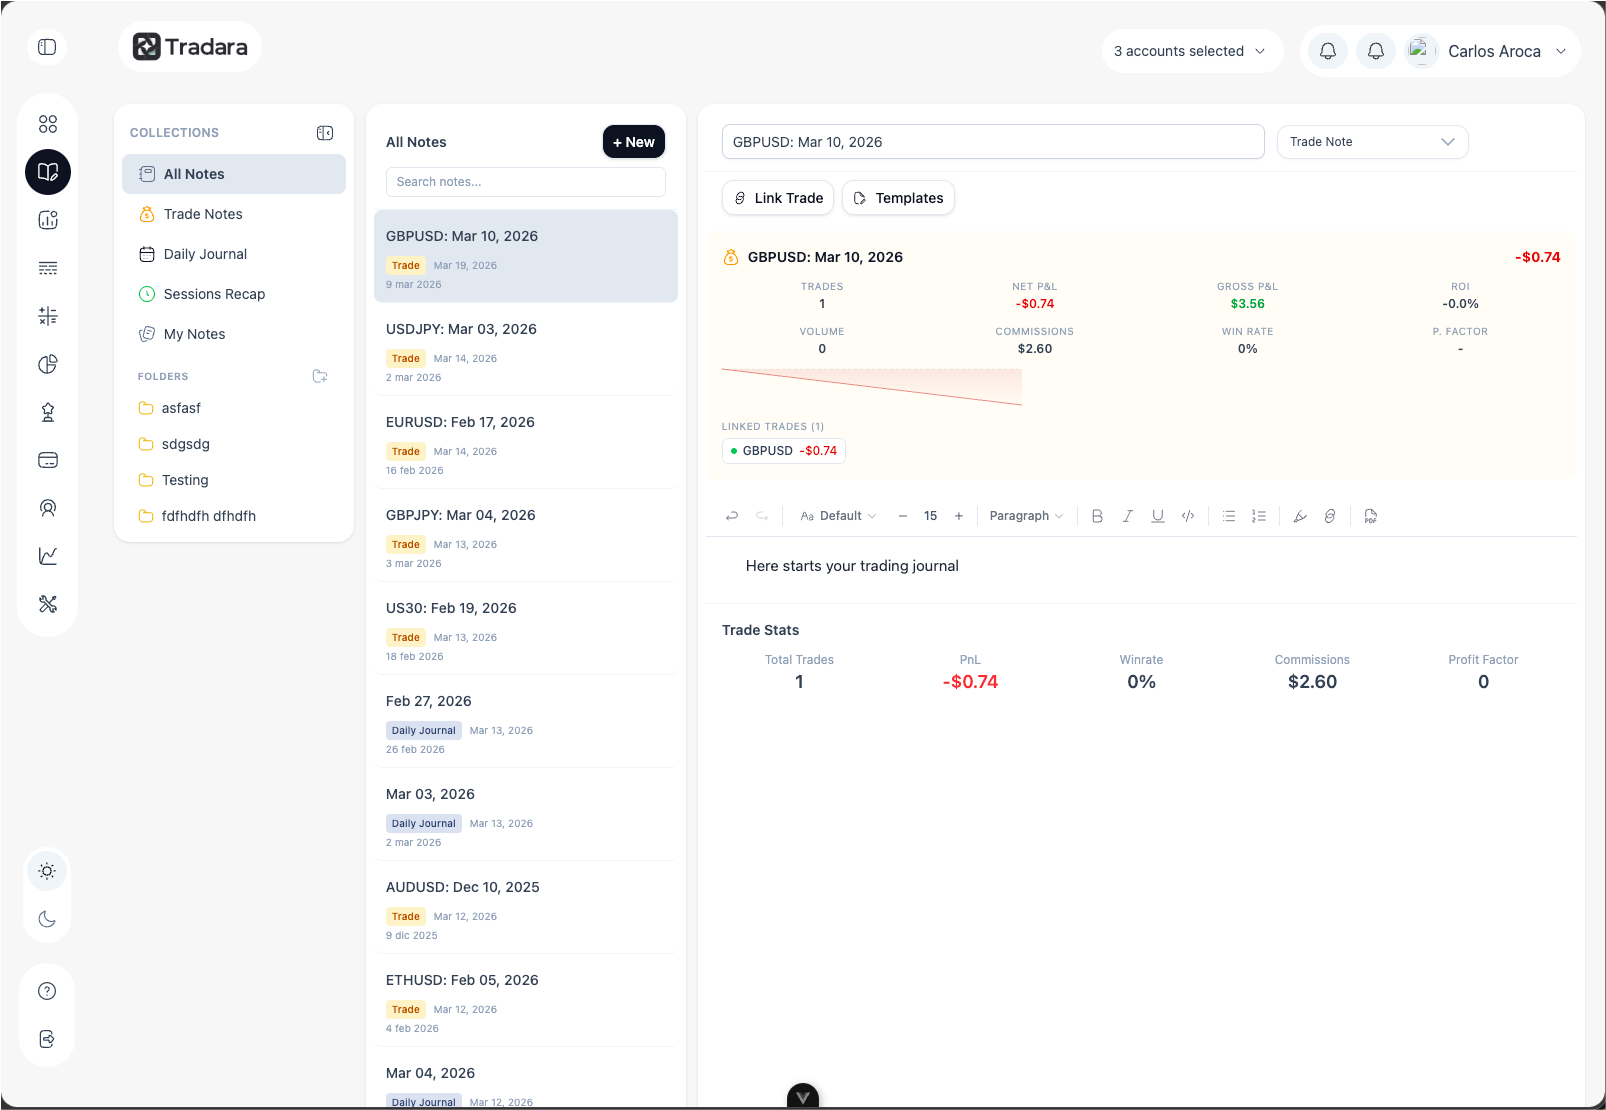Screen dimensions: 1606x1110
Task: Open the Paragraph style dropdown
Action: pos(1025,516)
